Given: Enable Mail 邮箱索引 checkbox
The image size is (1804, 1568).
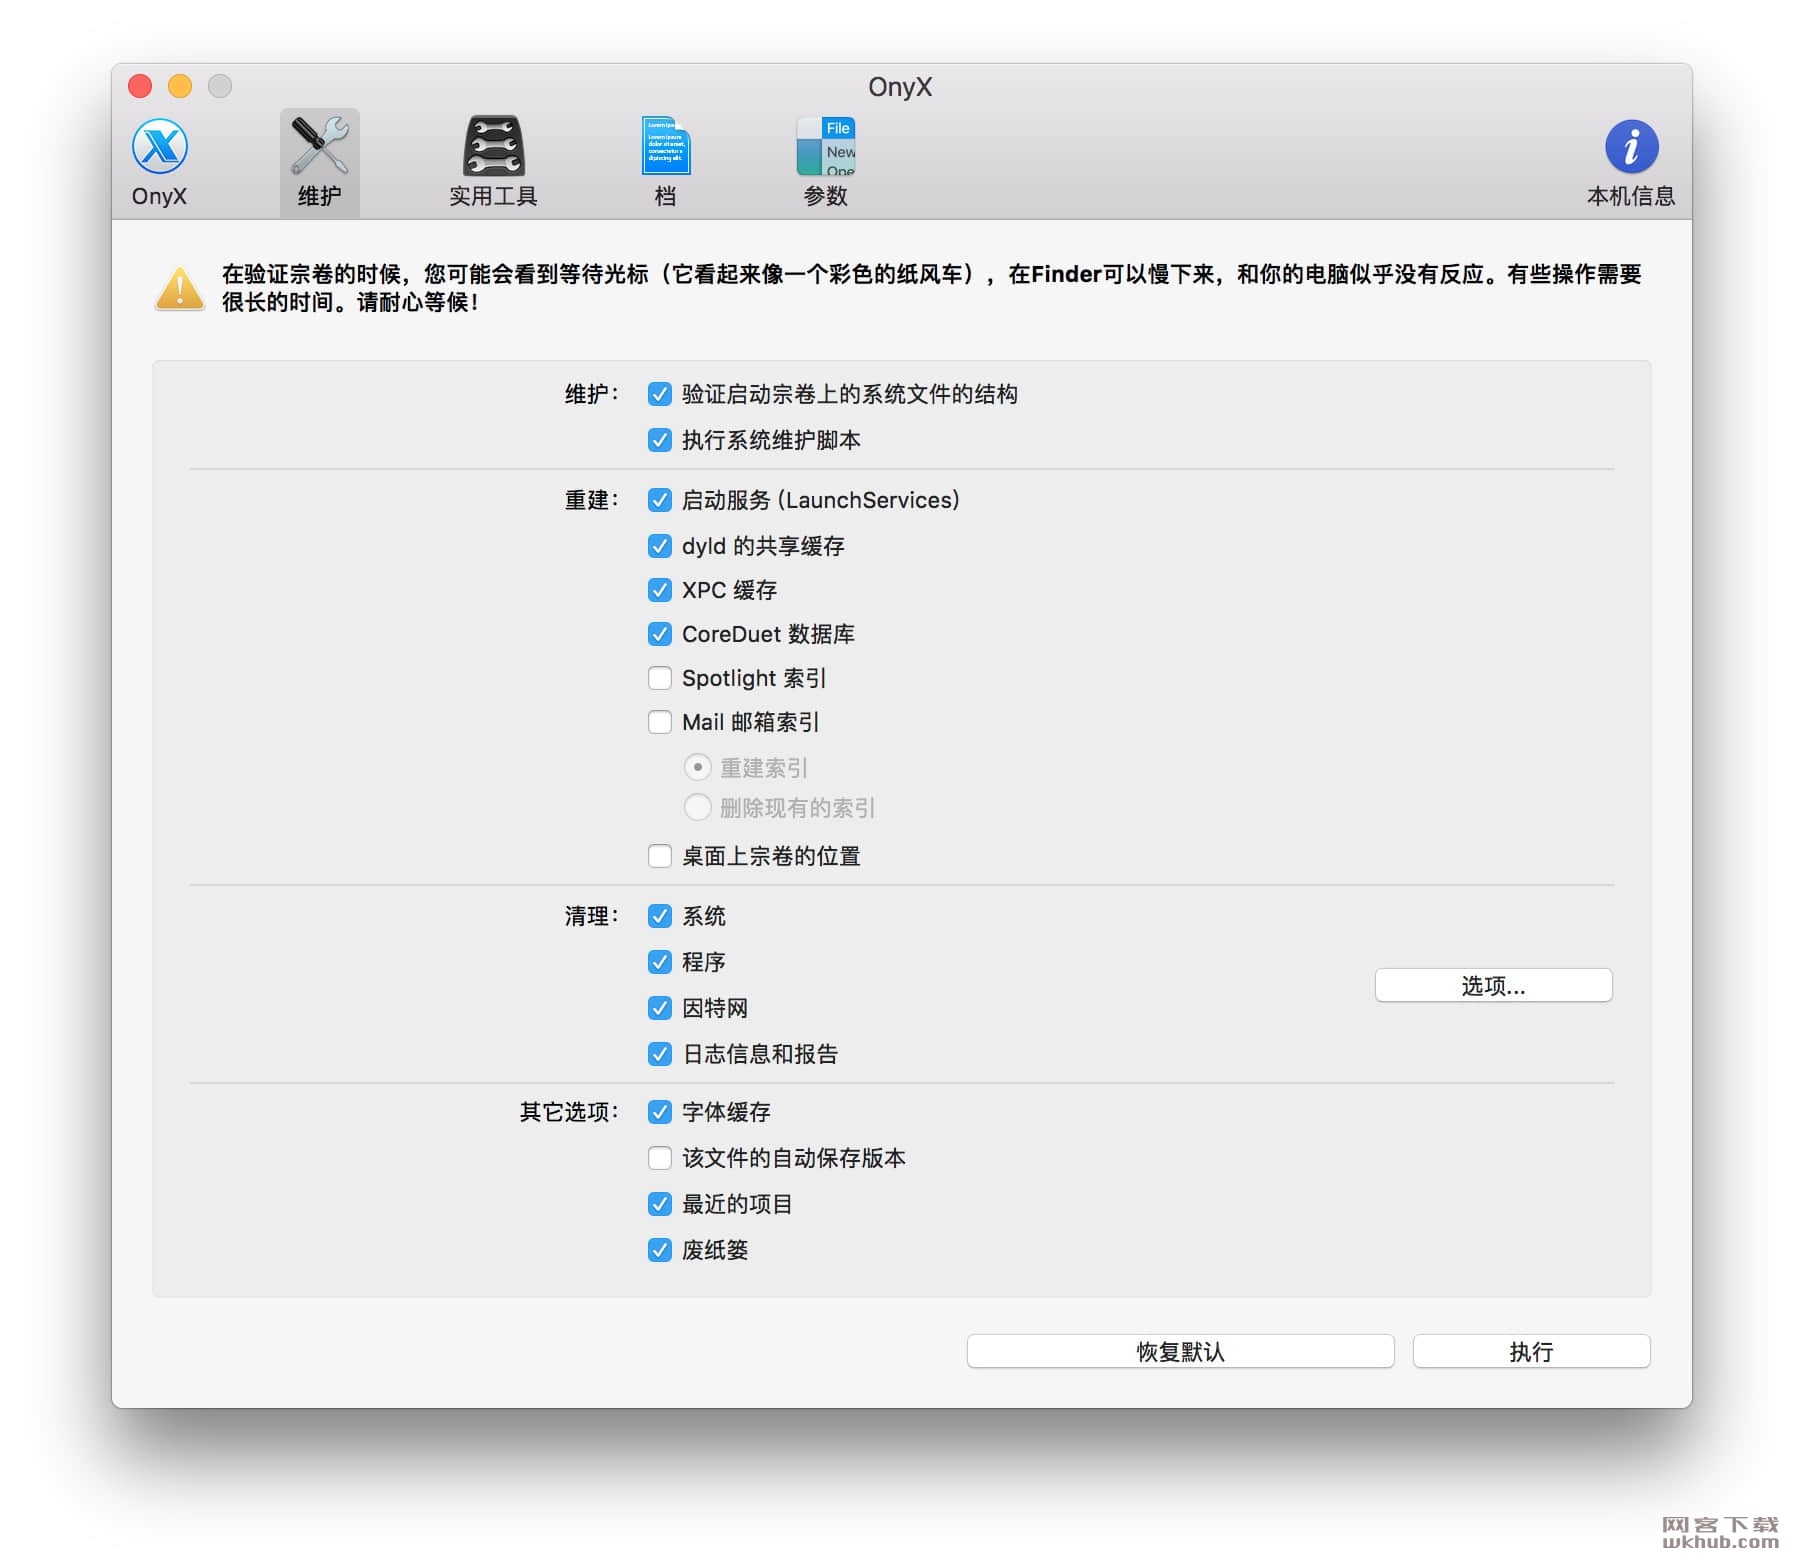Looking at the screenshot, I should [x=660, y=722].
